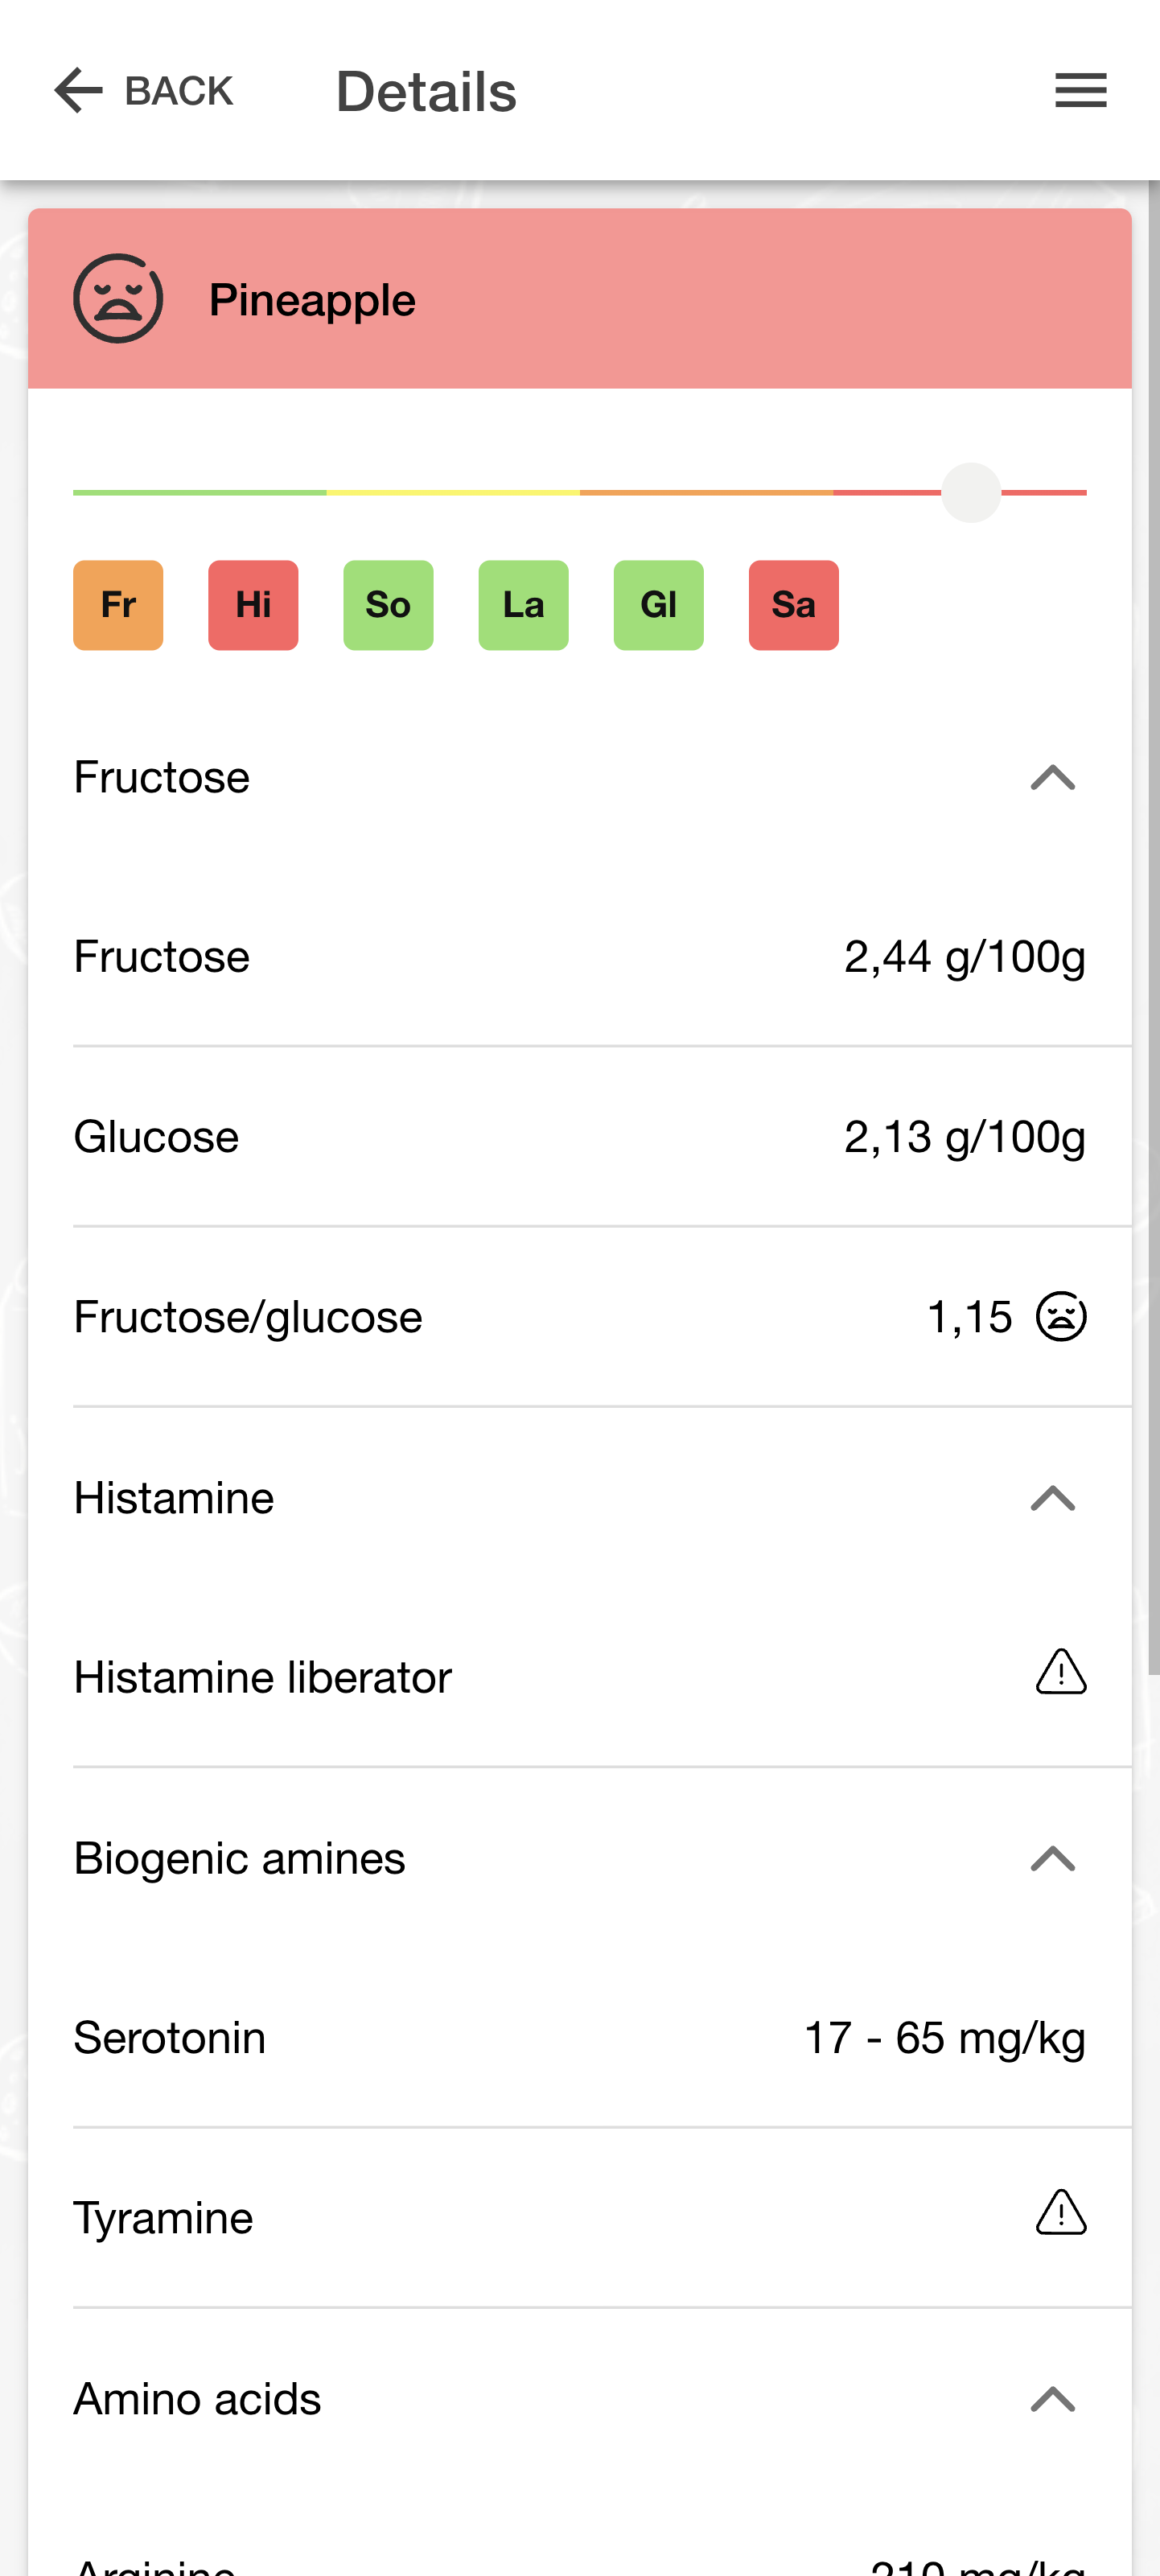
Task: Collapse the Histamine section
Action: point(1053,1497)
